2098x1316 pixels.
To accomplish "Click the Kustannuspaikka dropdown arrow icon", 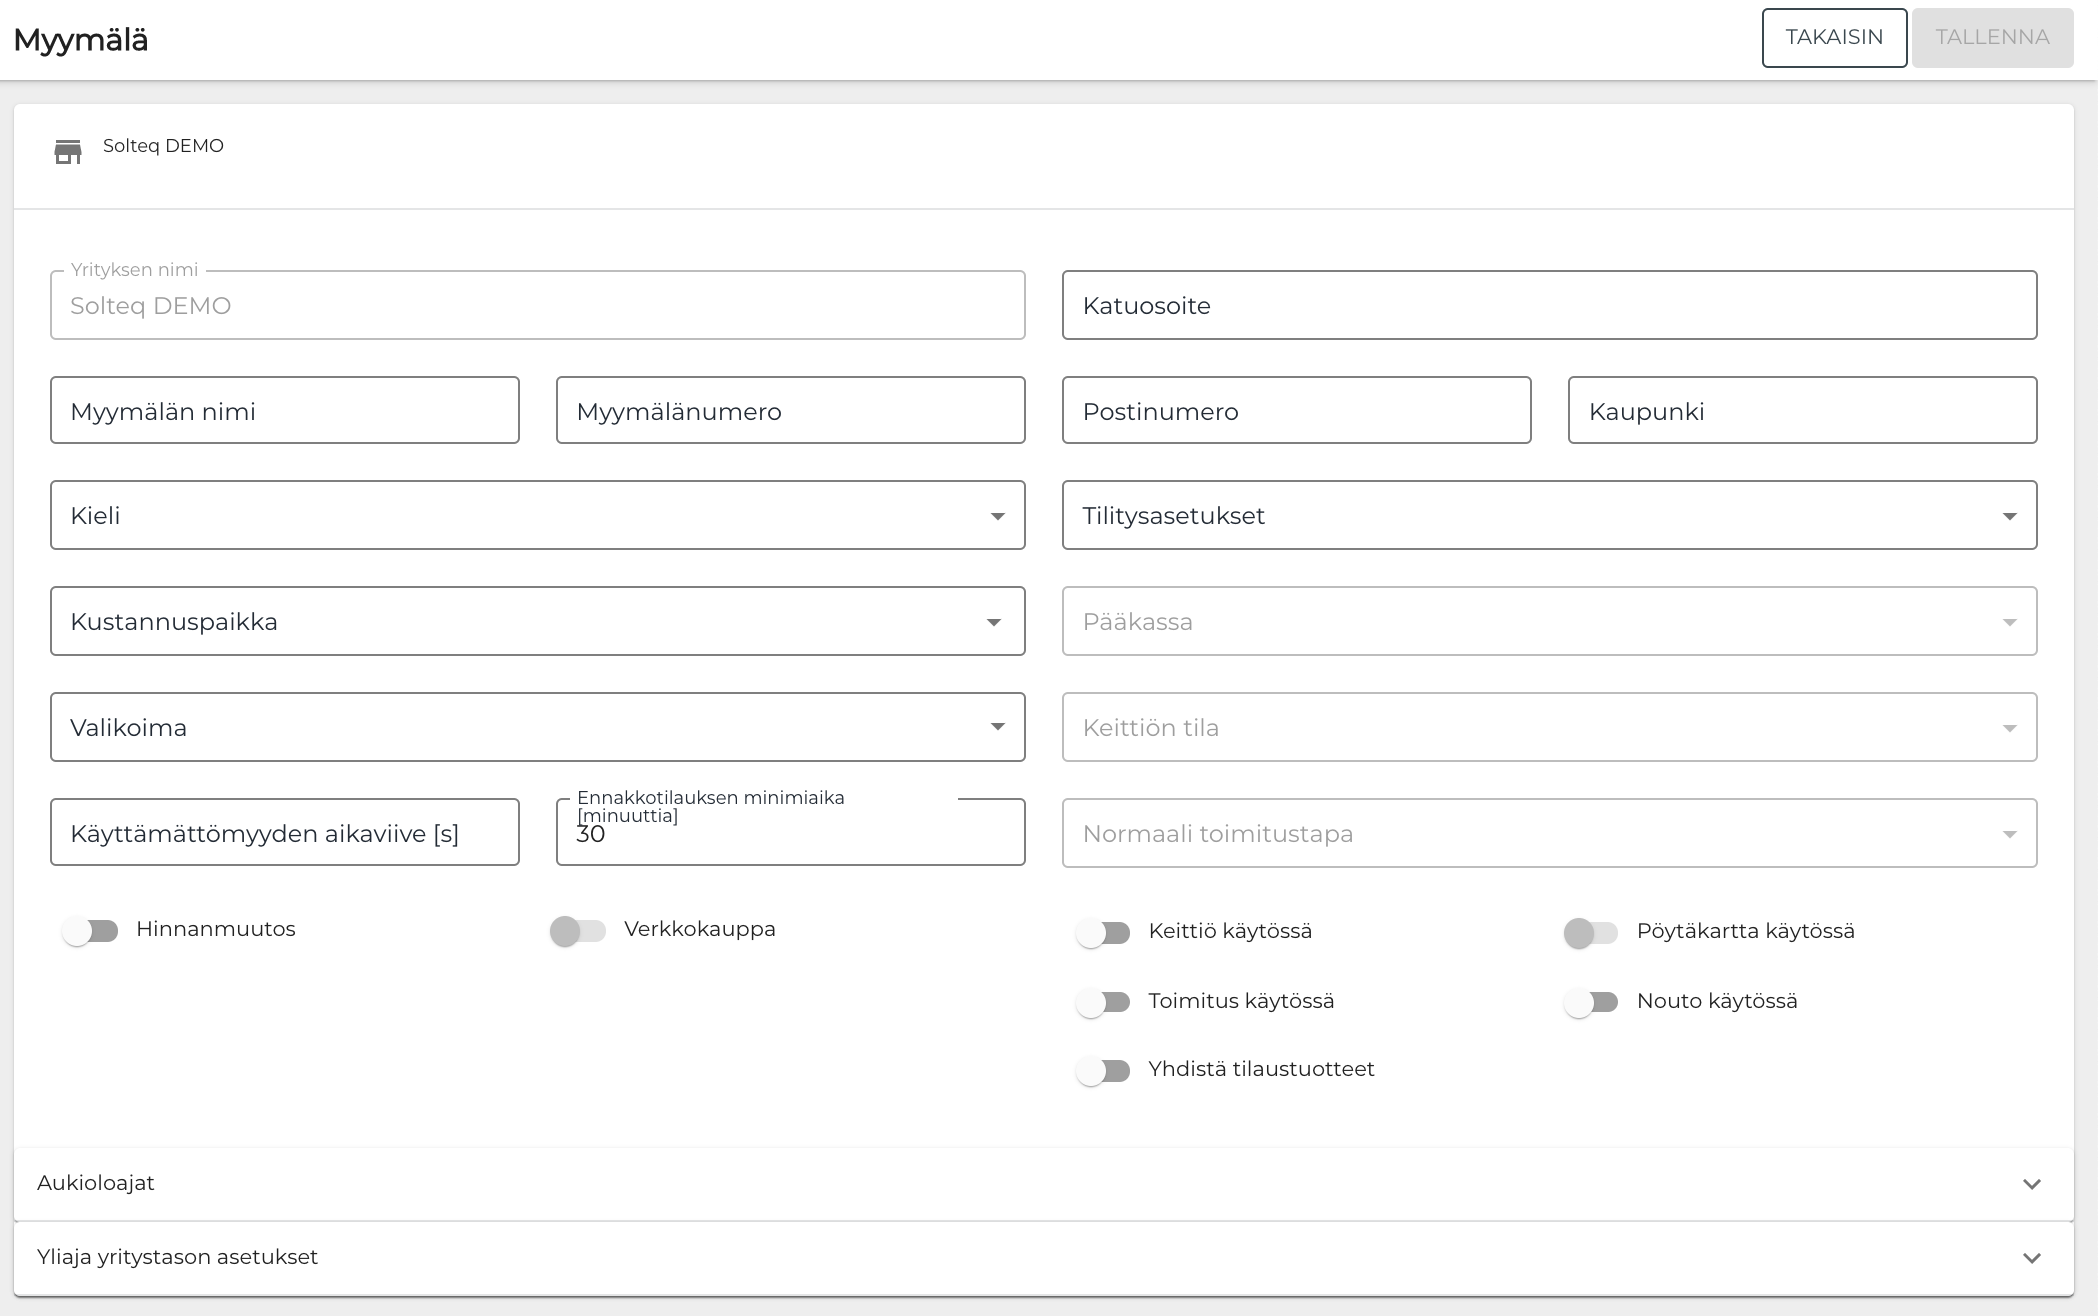I will point(993,622).
